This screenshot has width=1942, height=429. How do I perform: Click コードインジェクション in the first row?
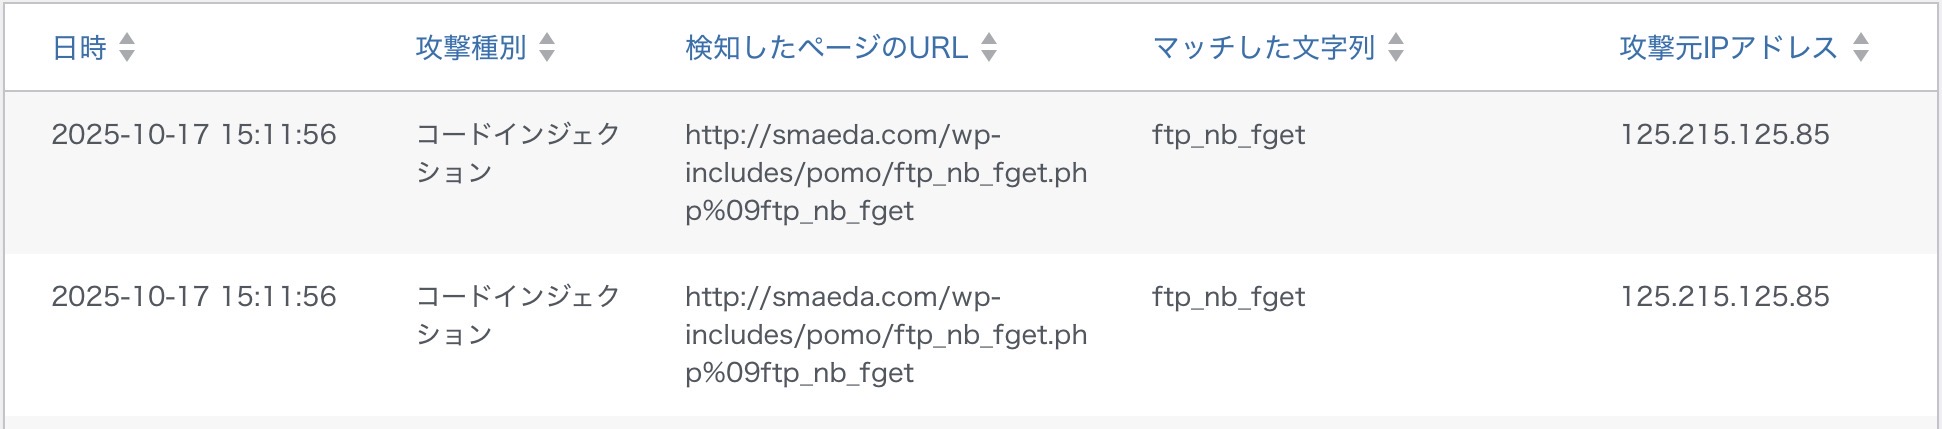(518, 153)
